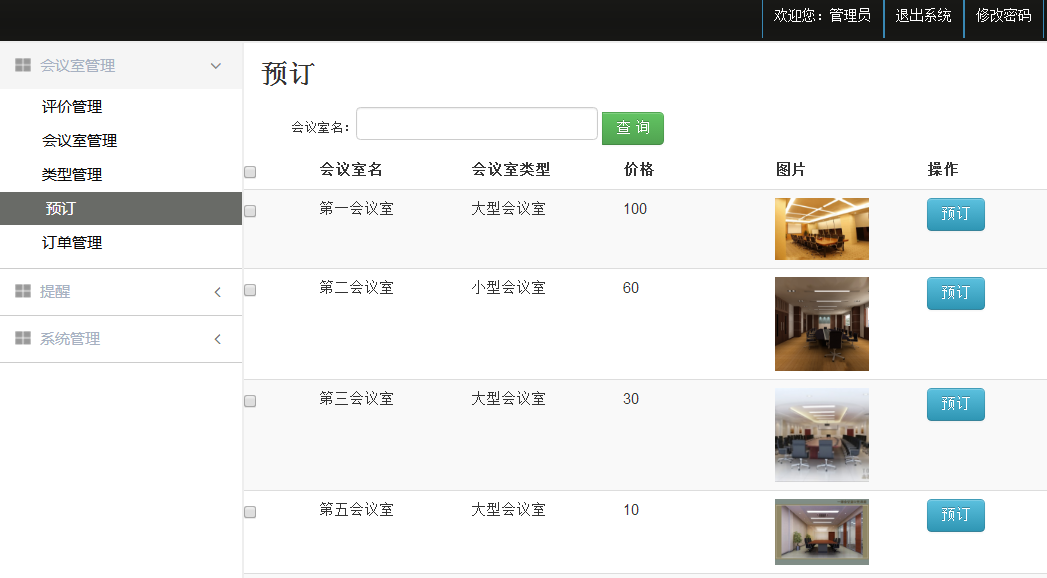Expand the 系统管理 section chevron
1047x578 pixels.
pos(218,339)
